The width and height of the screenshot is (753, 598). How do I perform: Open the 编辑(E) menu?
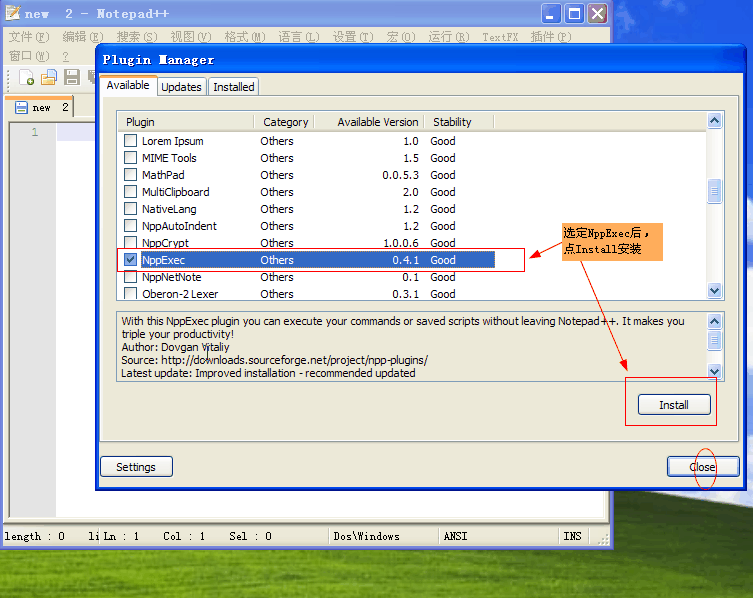(83, 37)
